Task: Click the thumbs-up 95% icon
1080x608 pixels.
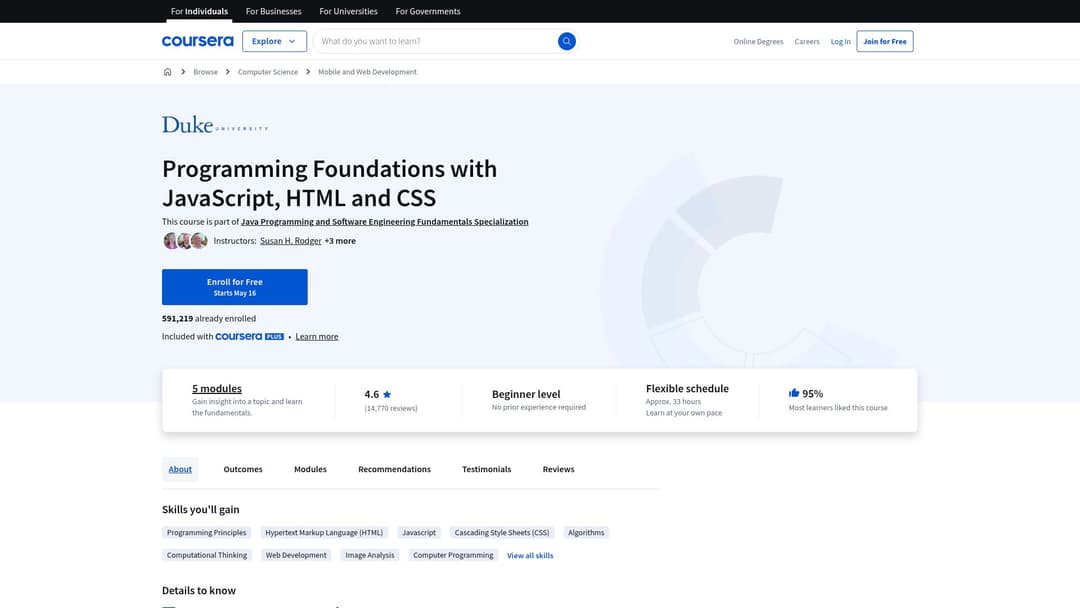Action: [793, 393]
